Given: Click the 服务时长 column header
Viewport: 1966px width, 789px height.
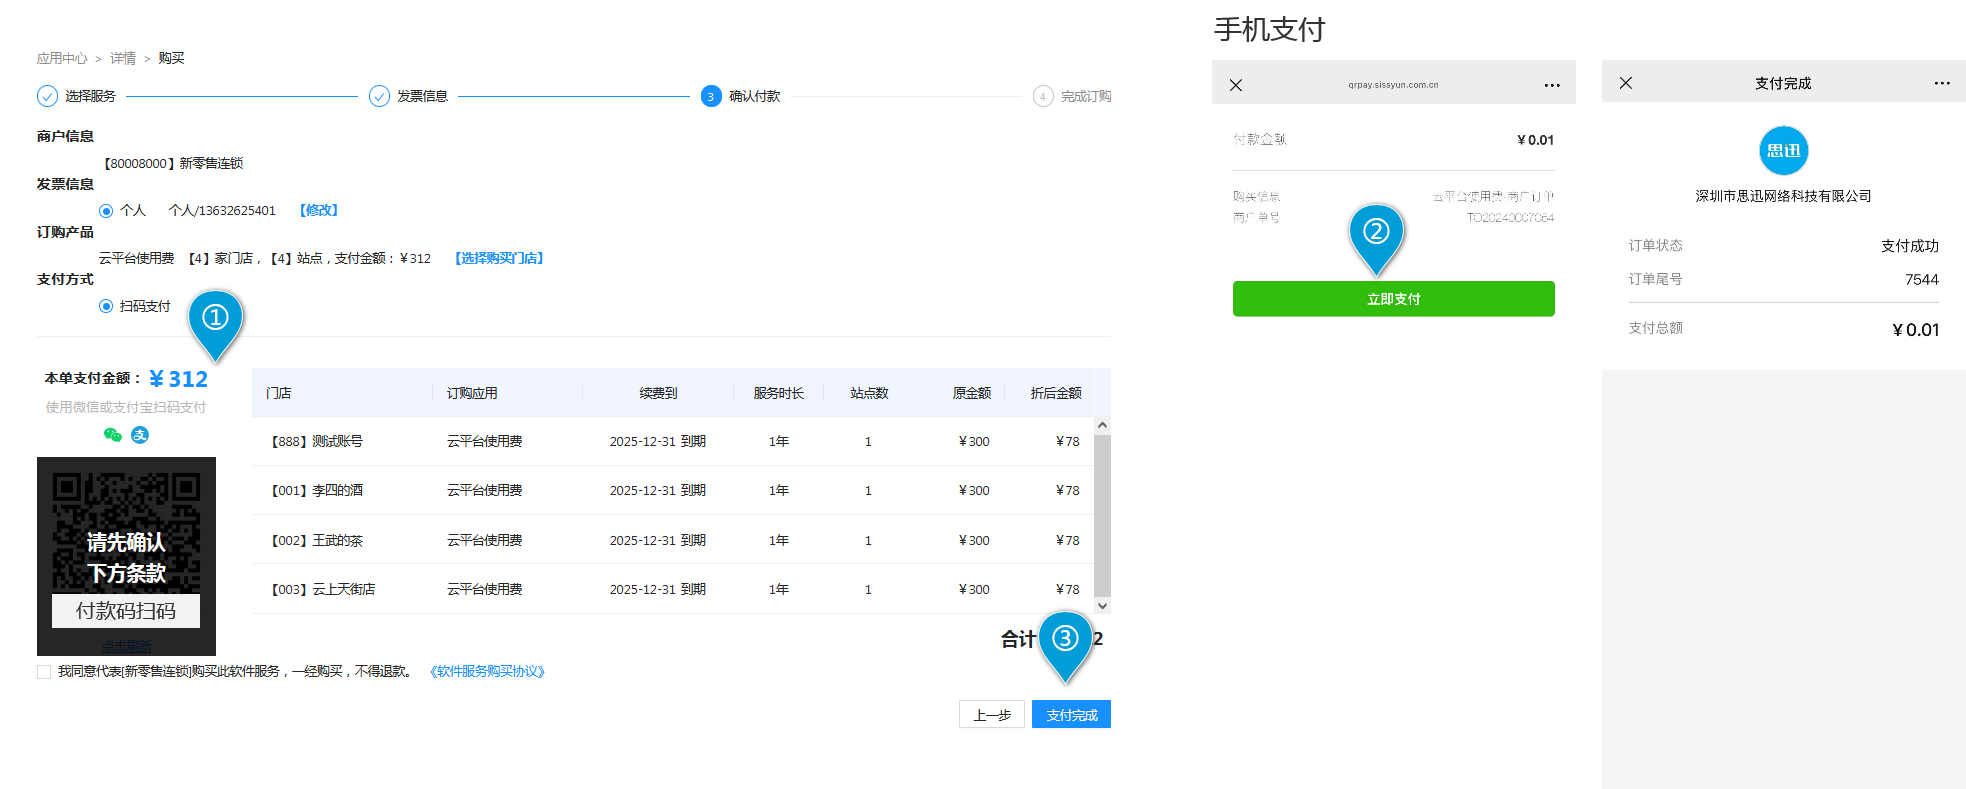Looking at the screenshot, I should pyautogui.click(x=779, y=393).
